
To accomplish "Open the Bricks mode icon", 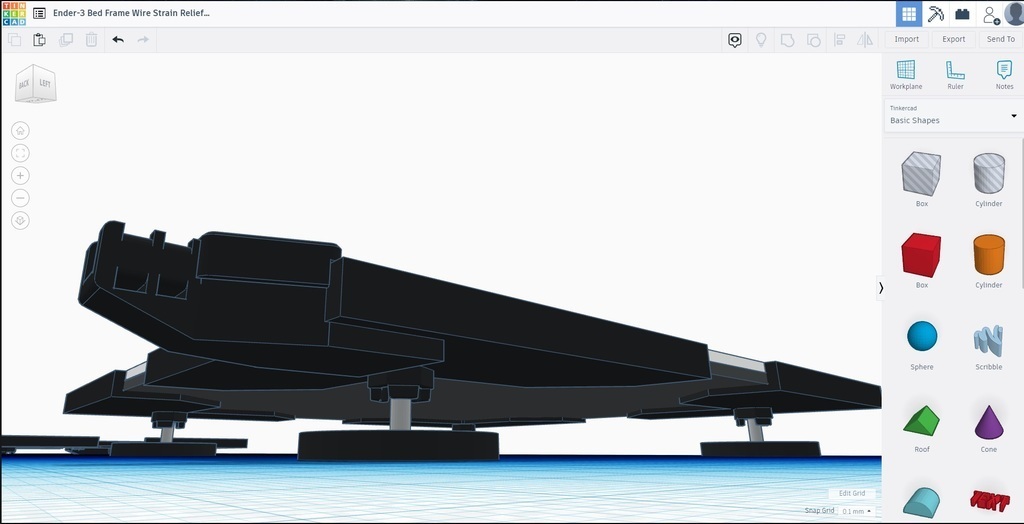I will [962, 14].
